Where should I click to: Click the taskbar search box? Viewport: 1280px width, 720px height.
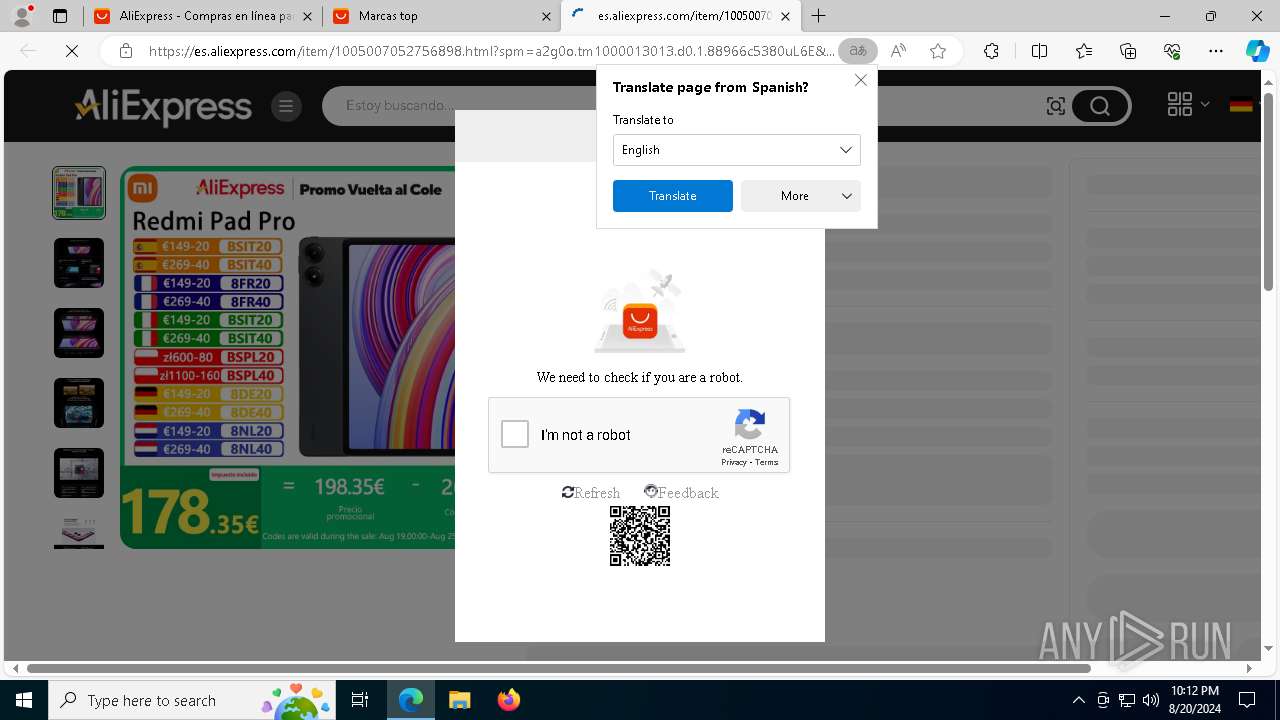[x=193, y=700]
